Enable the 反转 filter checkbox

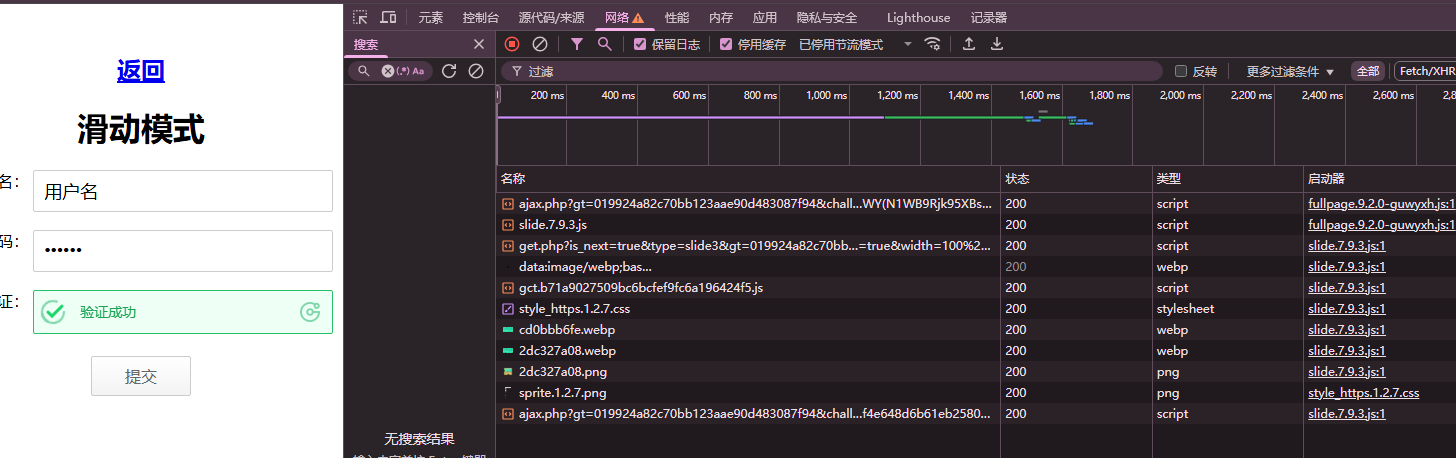click(1181, 71)
